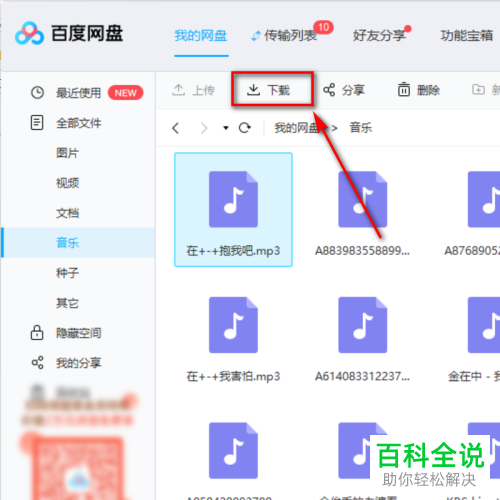
Task: Click the transfer arrows icon beside 传输列表
Action: point(256,36)
